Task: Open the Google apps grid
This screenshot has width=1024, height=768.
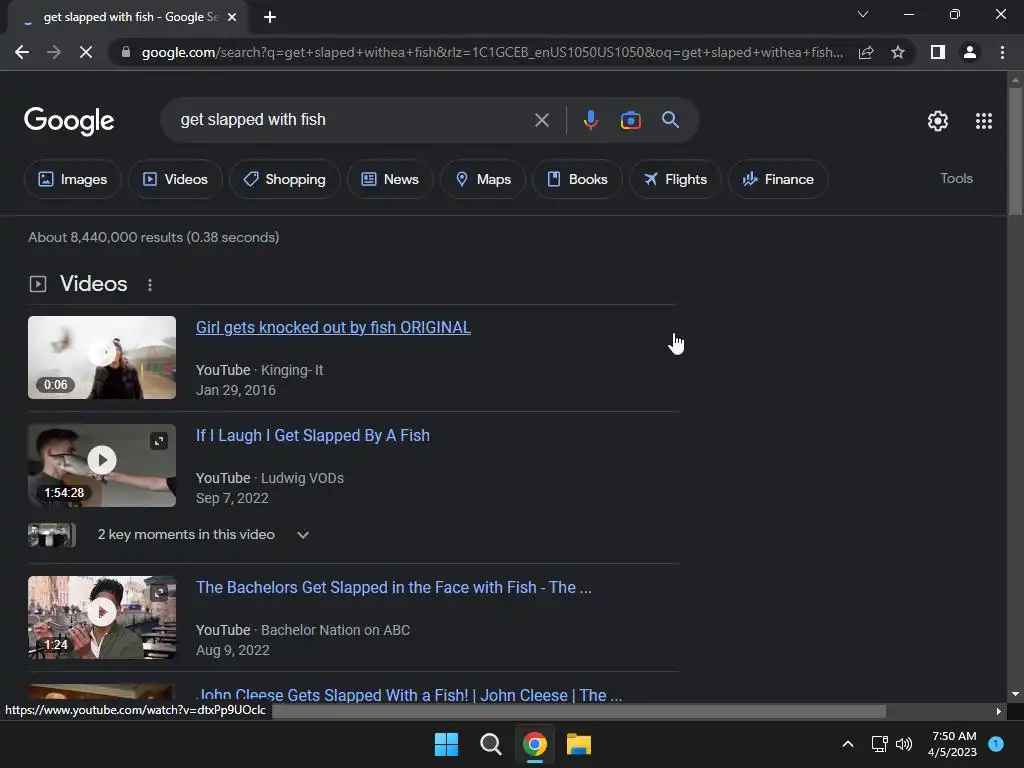Action: (x=984, y=121)
